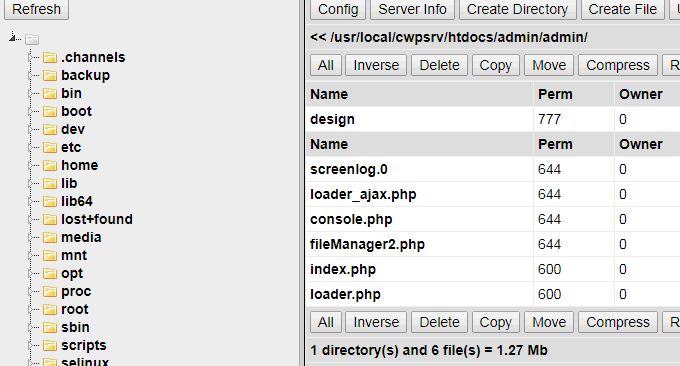
Task: Click 600 permission of index.php
Action: click(x=549, y=269)
